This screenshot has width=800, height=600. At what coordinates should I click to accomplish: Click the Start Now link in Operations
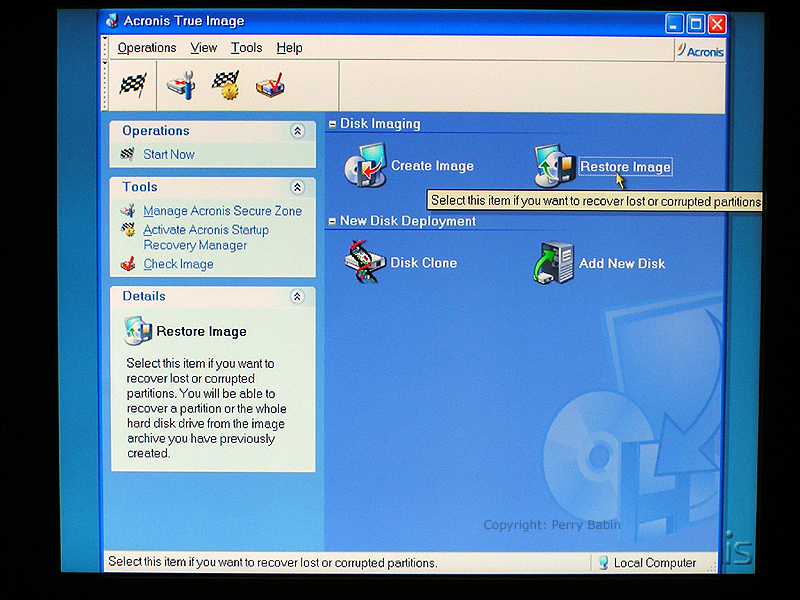(169, 154)
